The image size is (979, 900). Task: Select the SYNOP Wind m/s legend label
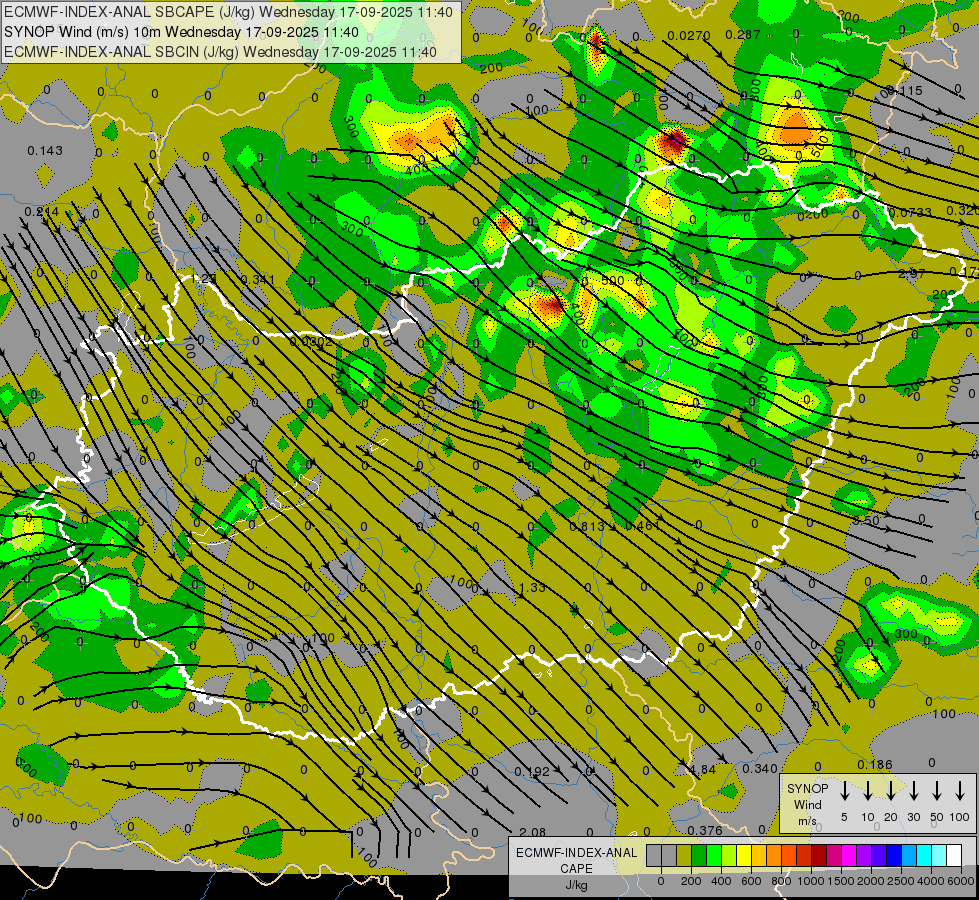pos(807,804)
